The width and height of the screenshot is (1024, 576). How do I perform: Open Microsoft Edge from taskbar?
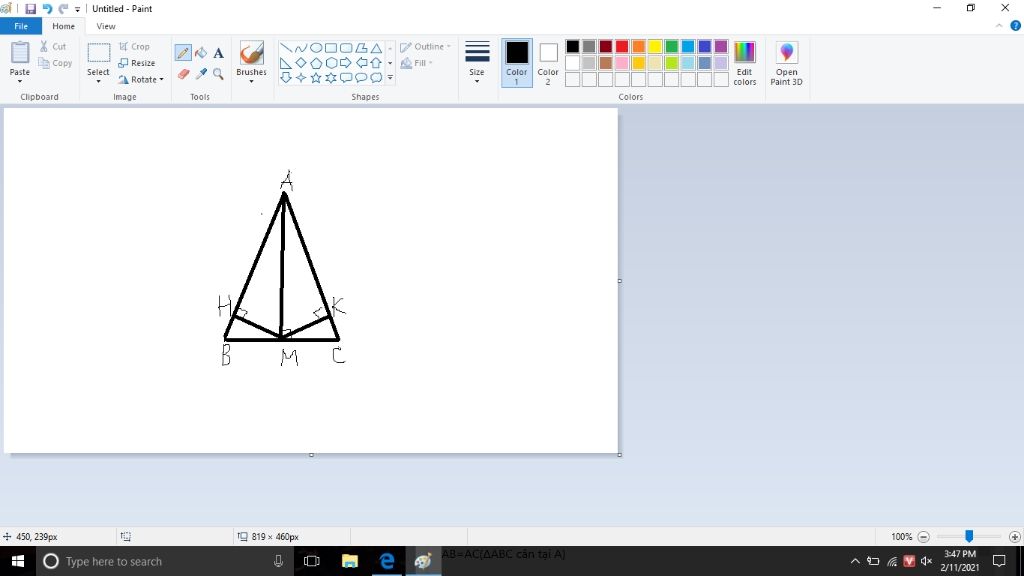click(387, 561)
